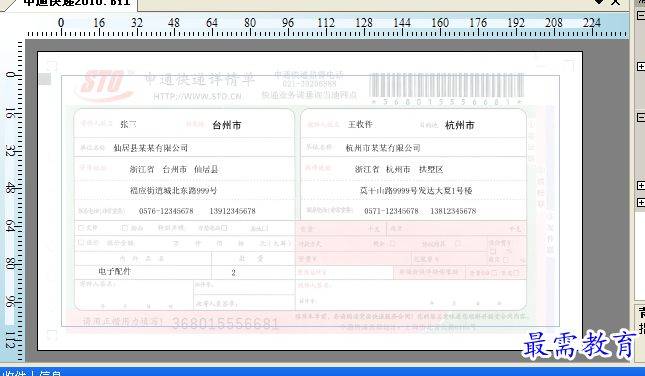645x376 pixels.
Task: Click the STO logo on the waybill
Action: pos(104,85)
